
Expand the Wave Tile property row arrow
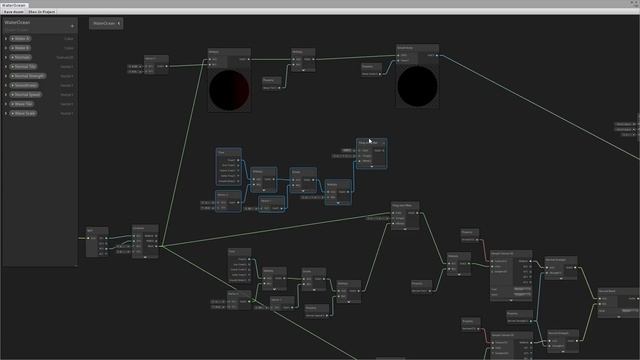(6, 104)
